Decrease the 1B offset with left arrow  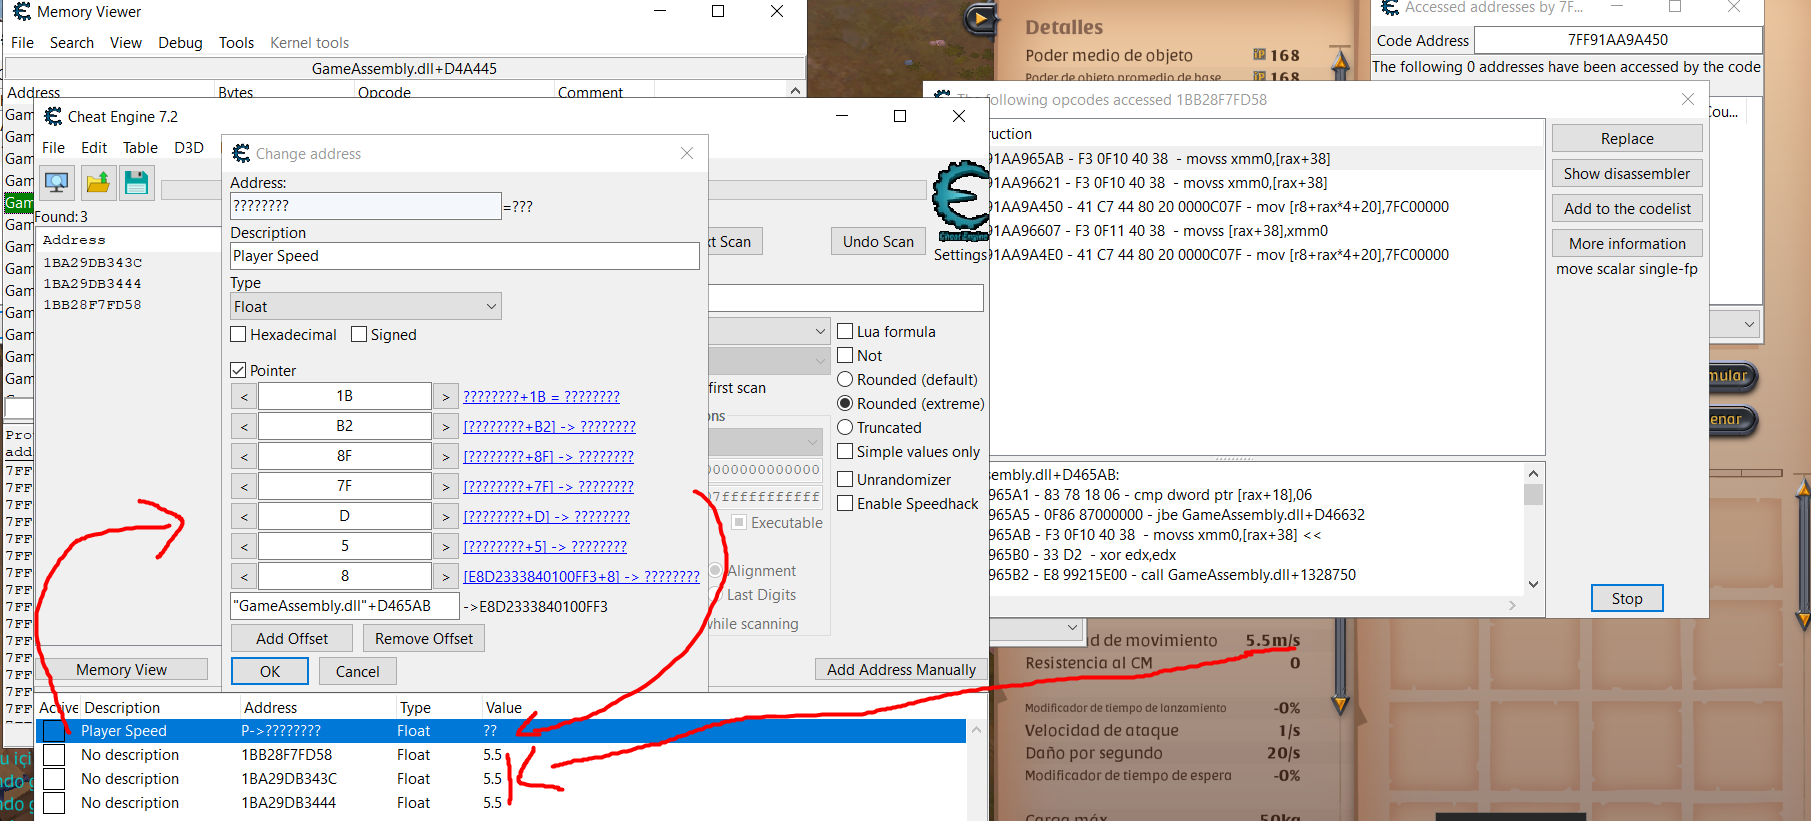(x=244, y=397)
